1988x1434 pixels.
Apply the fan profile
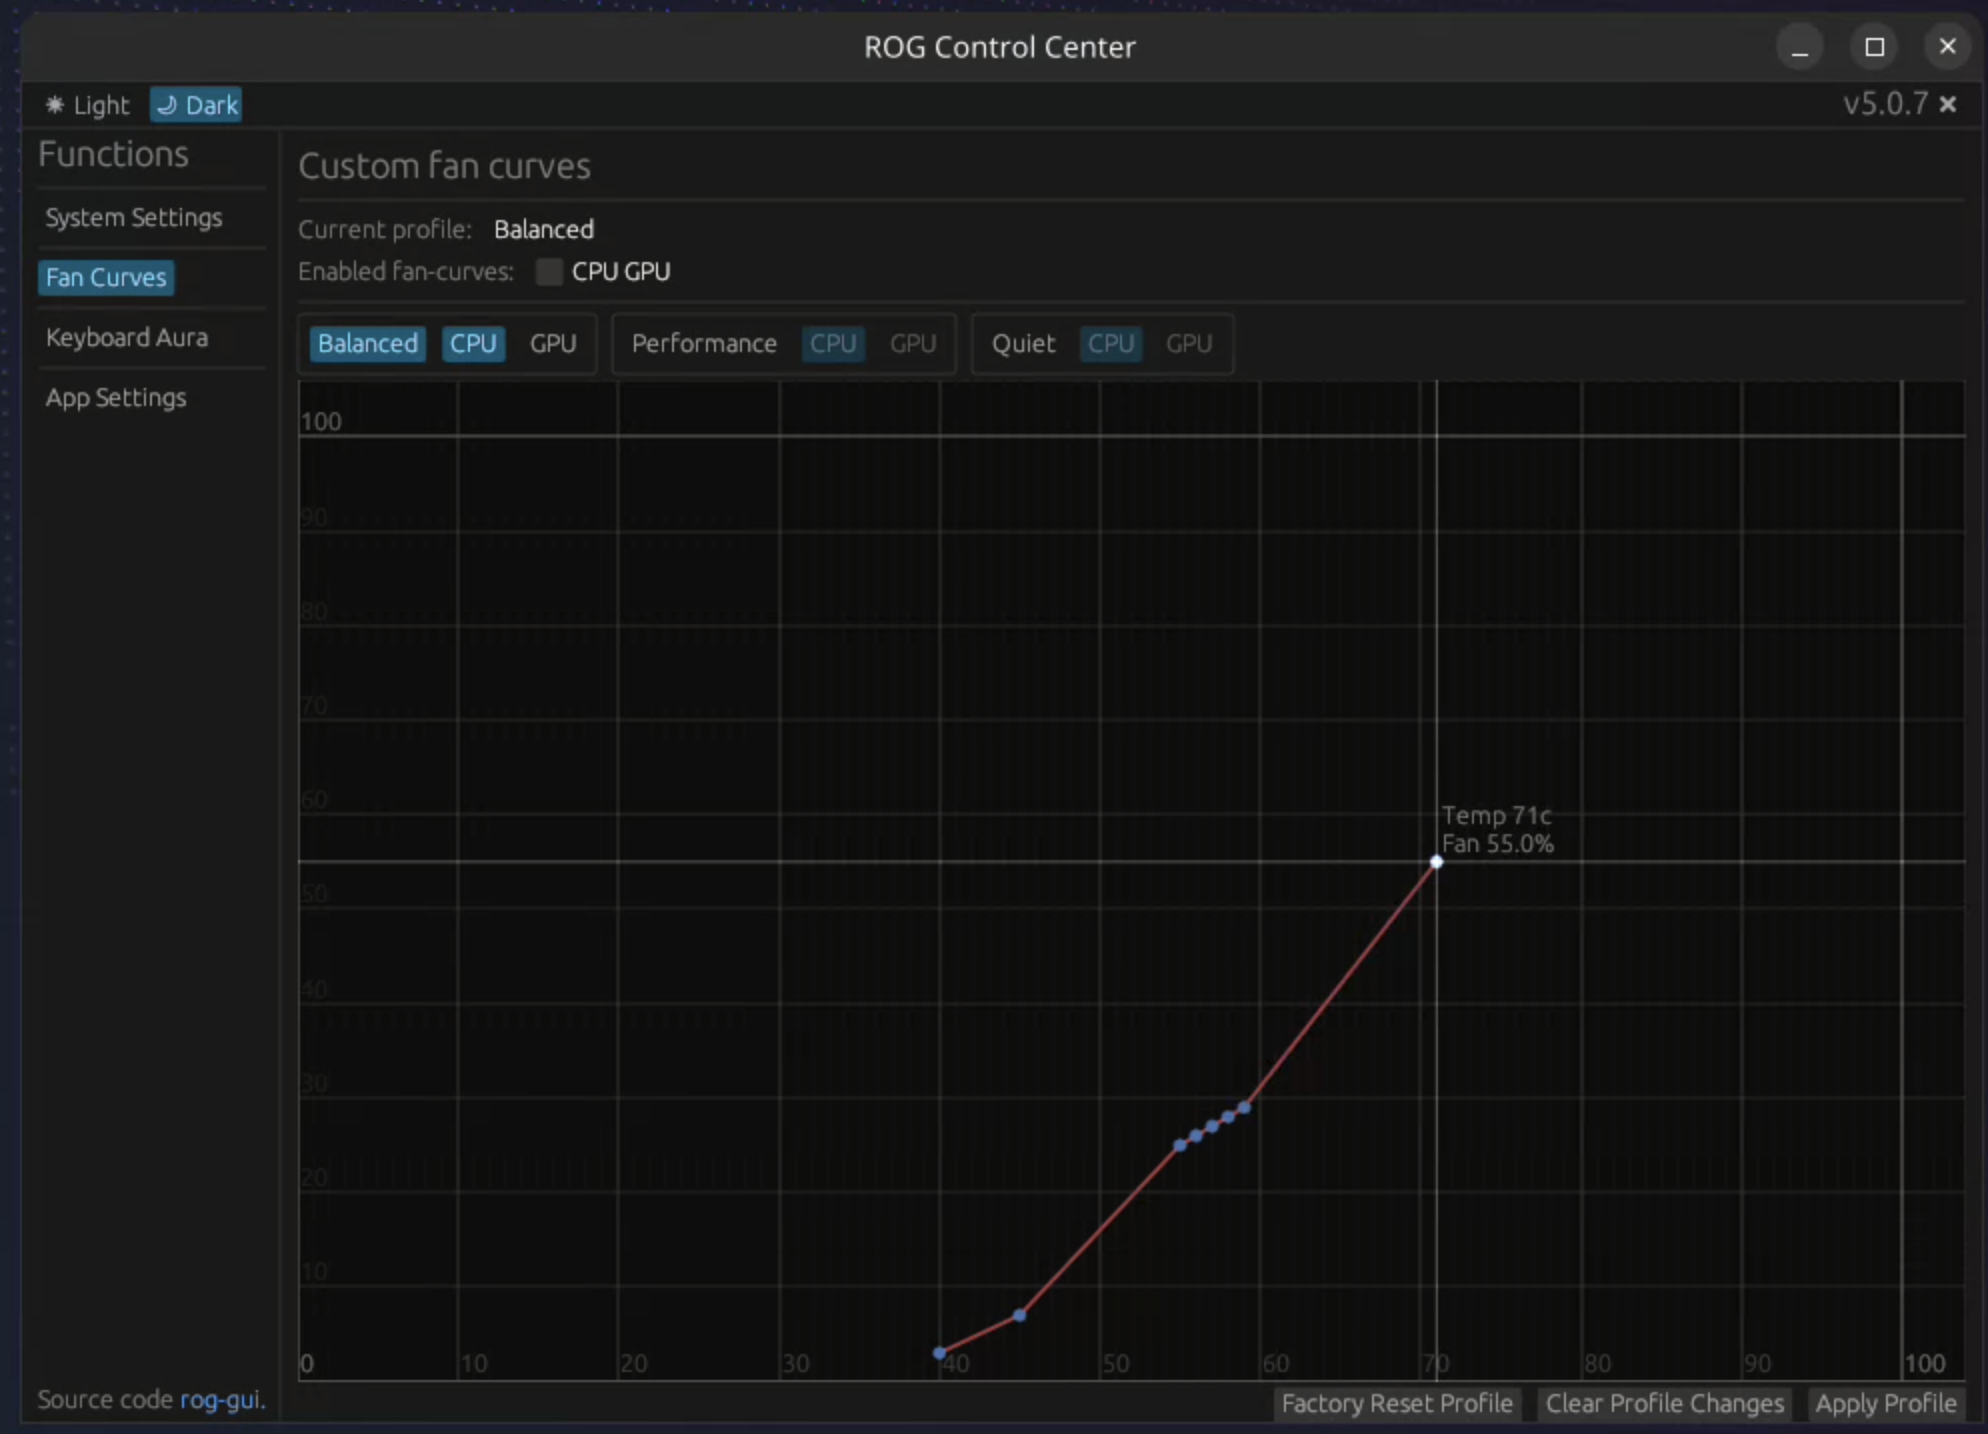pos(1885,1404)
